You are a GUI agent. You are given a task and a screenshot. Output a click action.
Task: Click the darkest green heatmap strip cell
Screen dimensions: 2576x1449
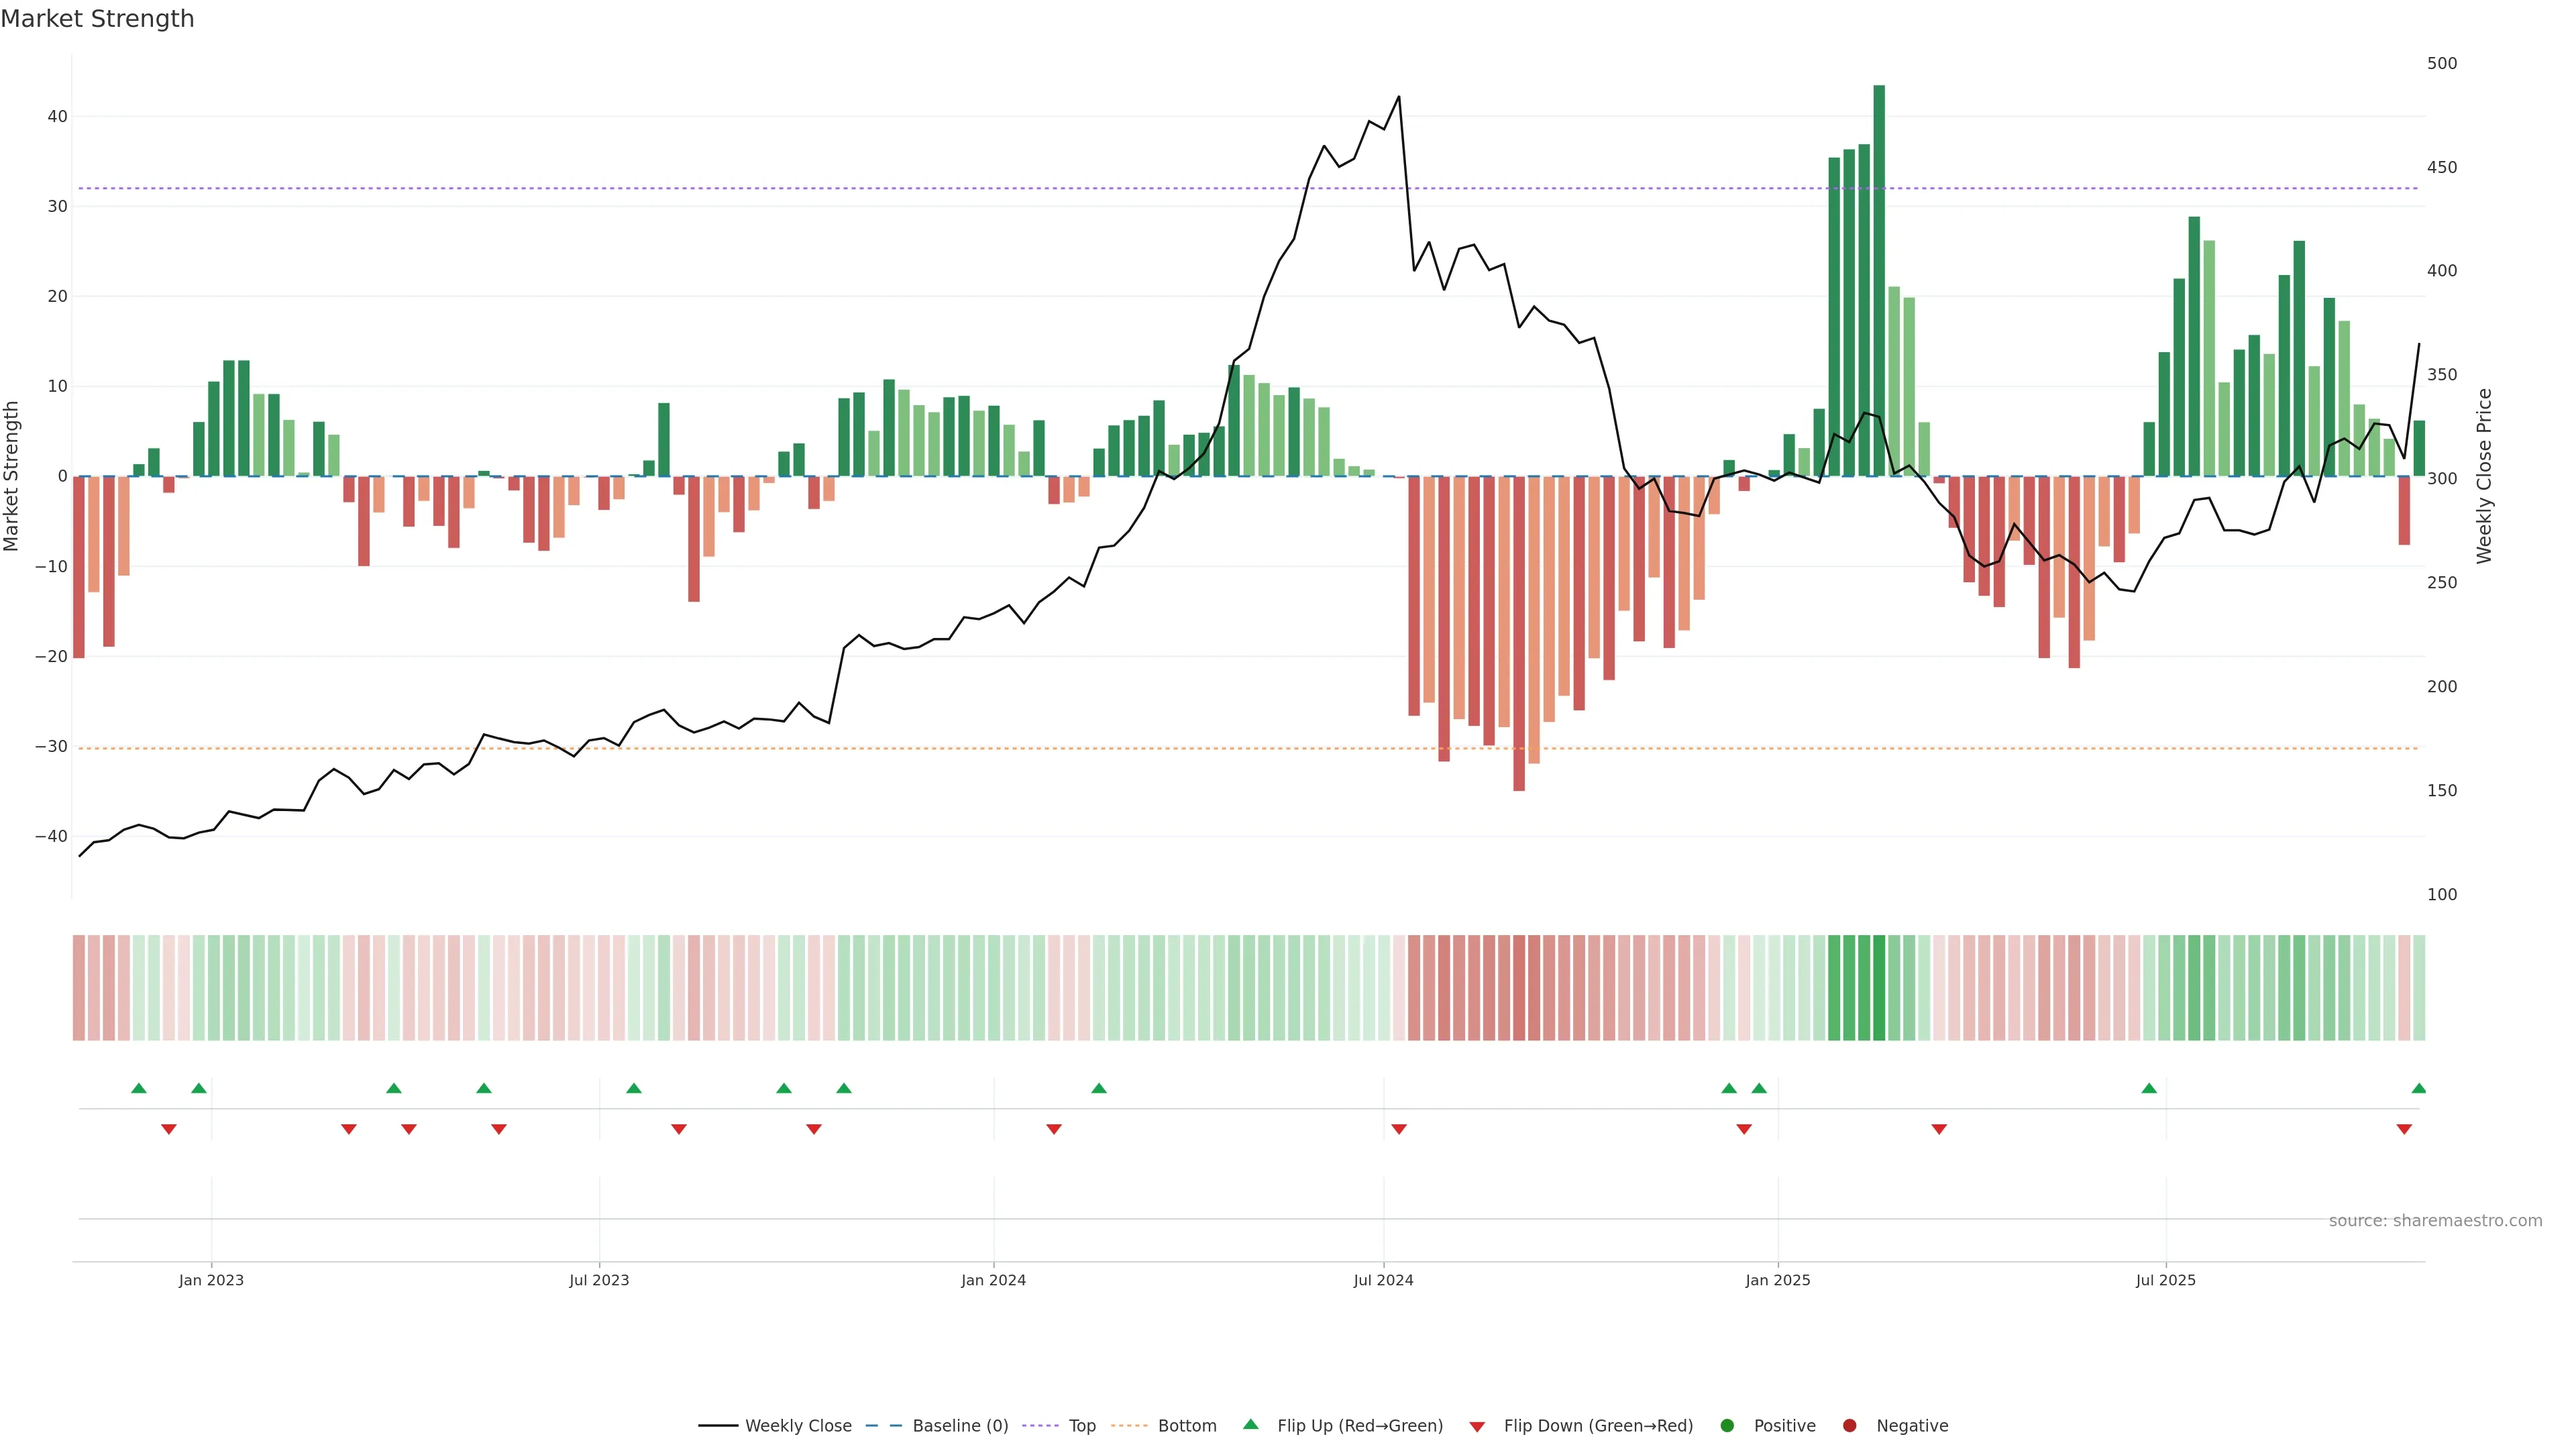click(1879, 987)
